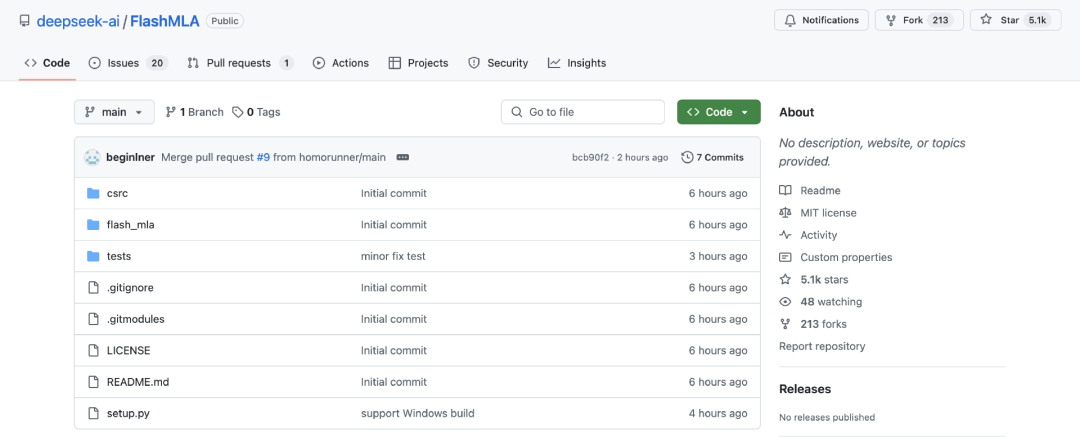Click the beginlner avatar image
The height and width of the screenshot is (437, 1080).
pyautogui.click(x=92, y=157)
